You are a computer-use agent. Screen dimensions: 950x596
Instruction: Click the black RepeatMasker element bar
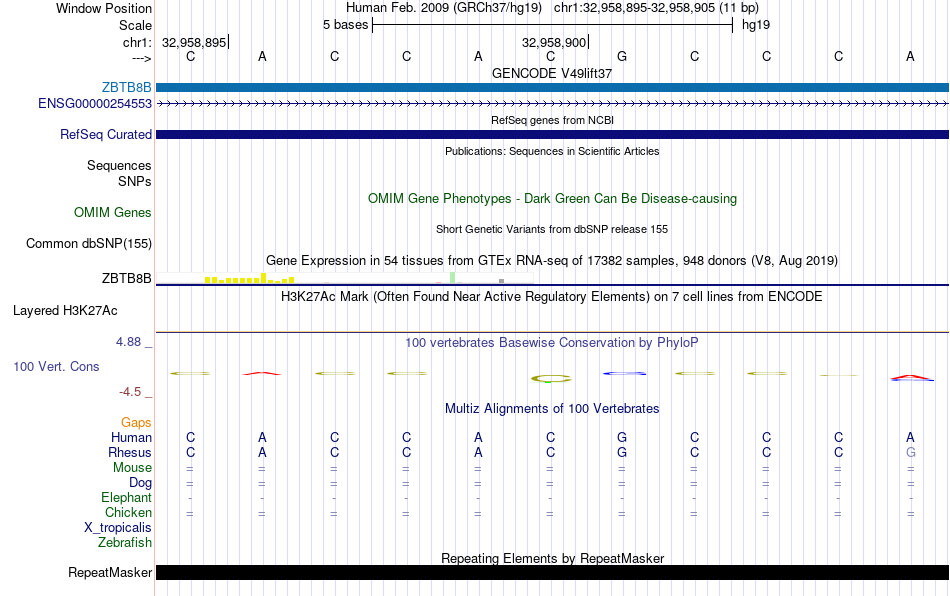[552, 572]
